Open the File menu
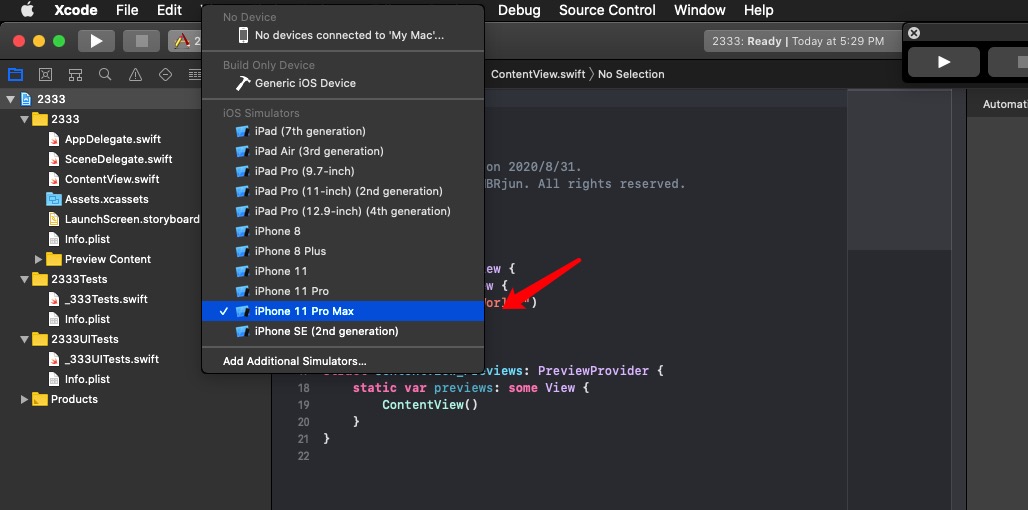Screen dimensions: 1028x510 [x=127, y=10]
